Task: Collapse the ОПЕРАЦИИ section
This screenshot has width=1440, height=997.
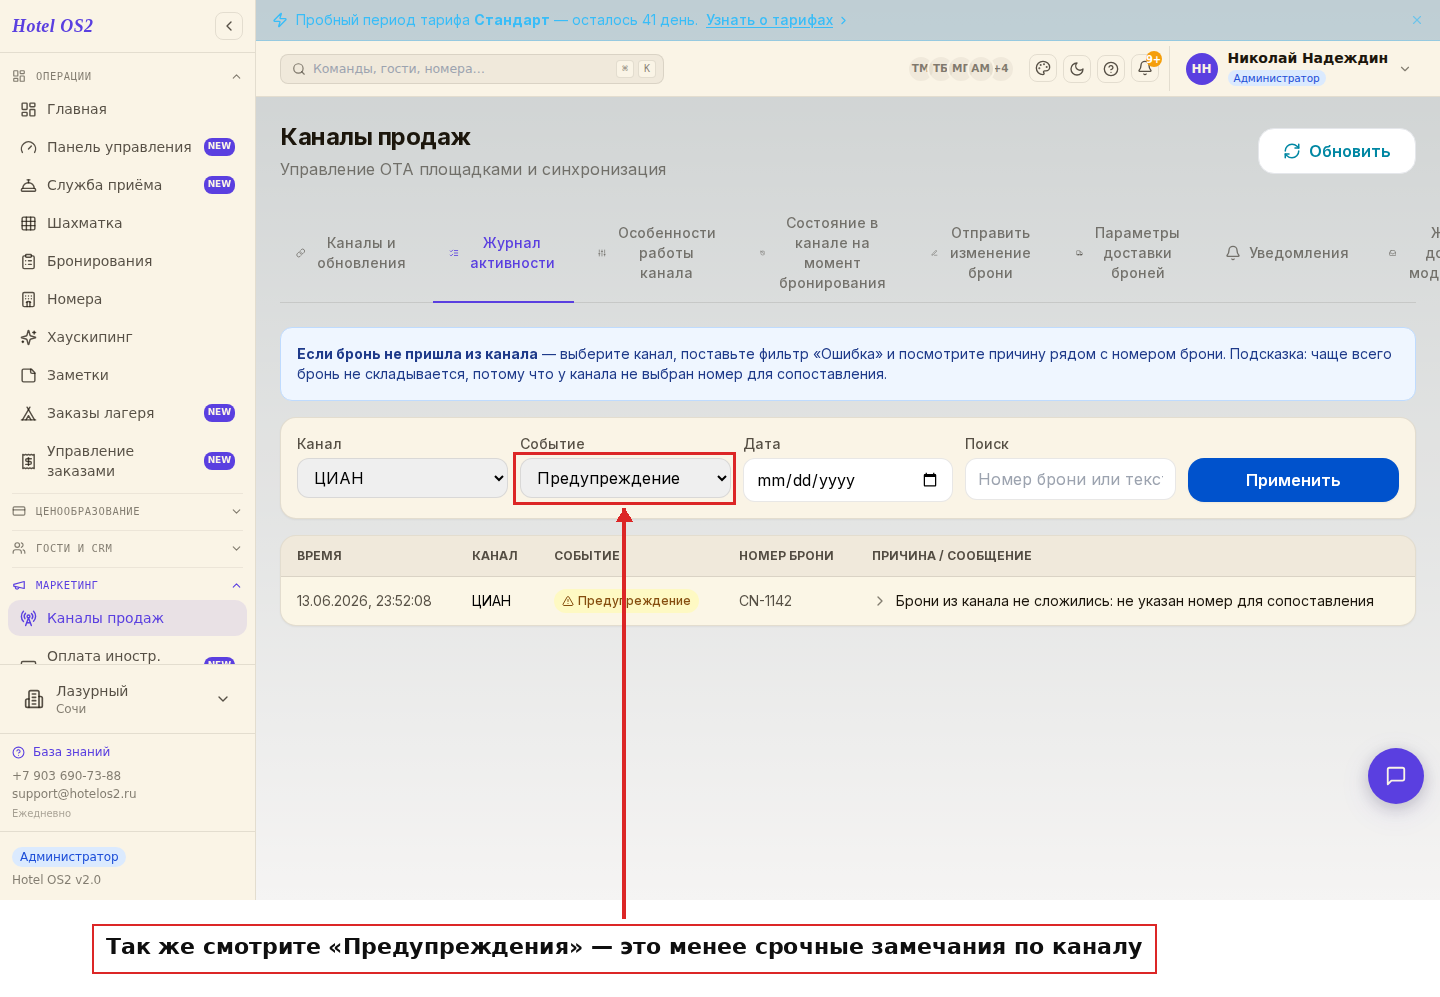Action: pos(127,76)
